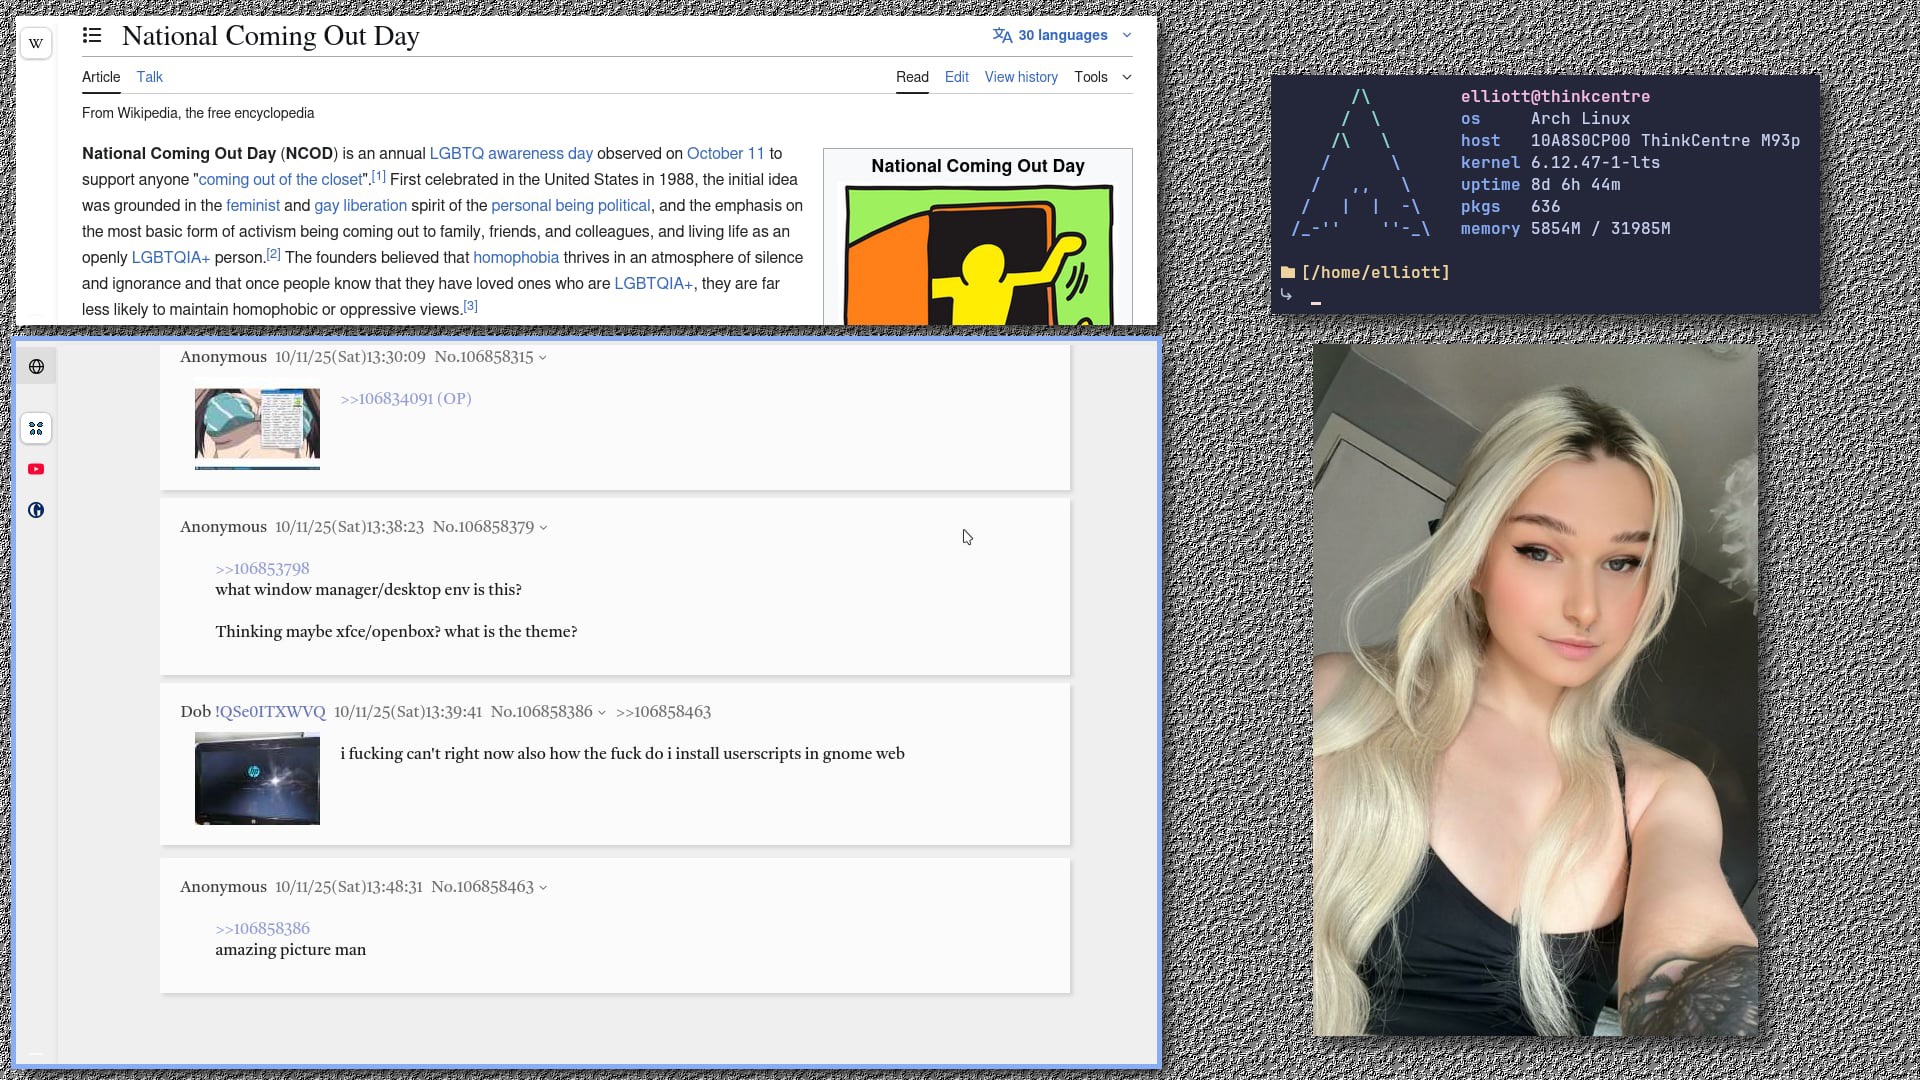Click the >>106834091 (OP) quote link
This screenshot has height=1080, width=1920.
(x=405, y=399)
